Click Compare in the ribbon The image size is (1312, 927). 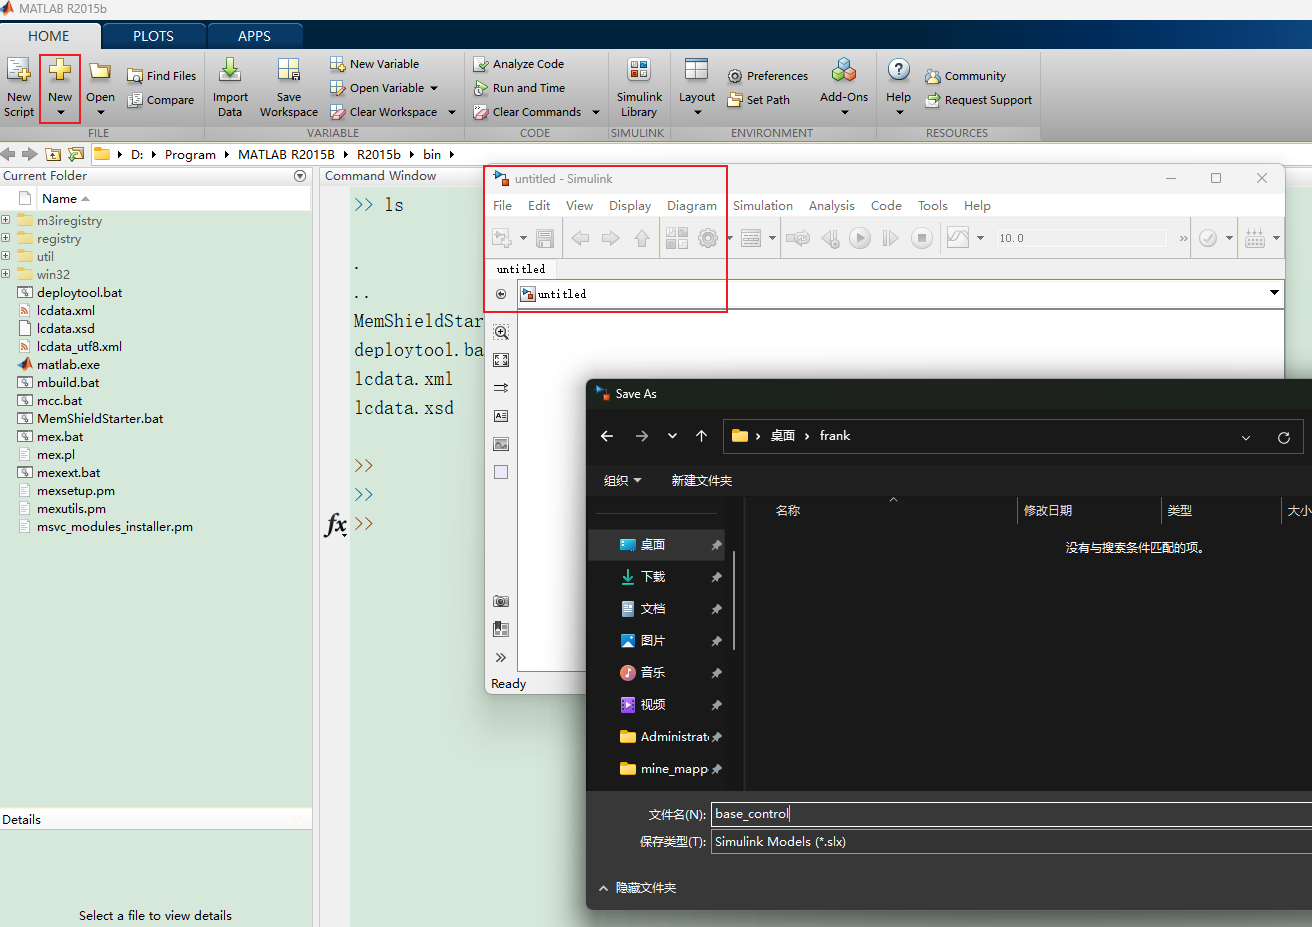click(x=161, y=100)
